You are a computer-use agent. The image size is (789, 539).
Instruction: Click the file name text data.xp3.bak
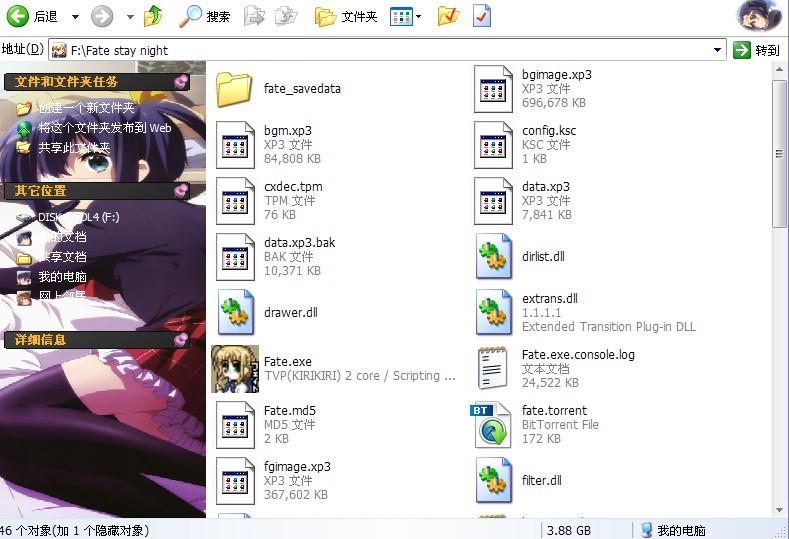coord(299,243)
